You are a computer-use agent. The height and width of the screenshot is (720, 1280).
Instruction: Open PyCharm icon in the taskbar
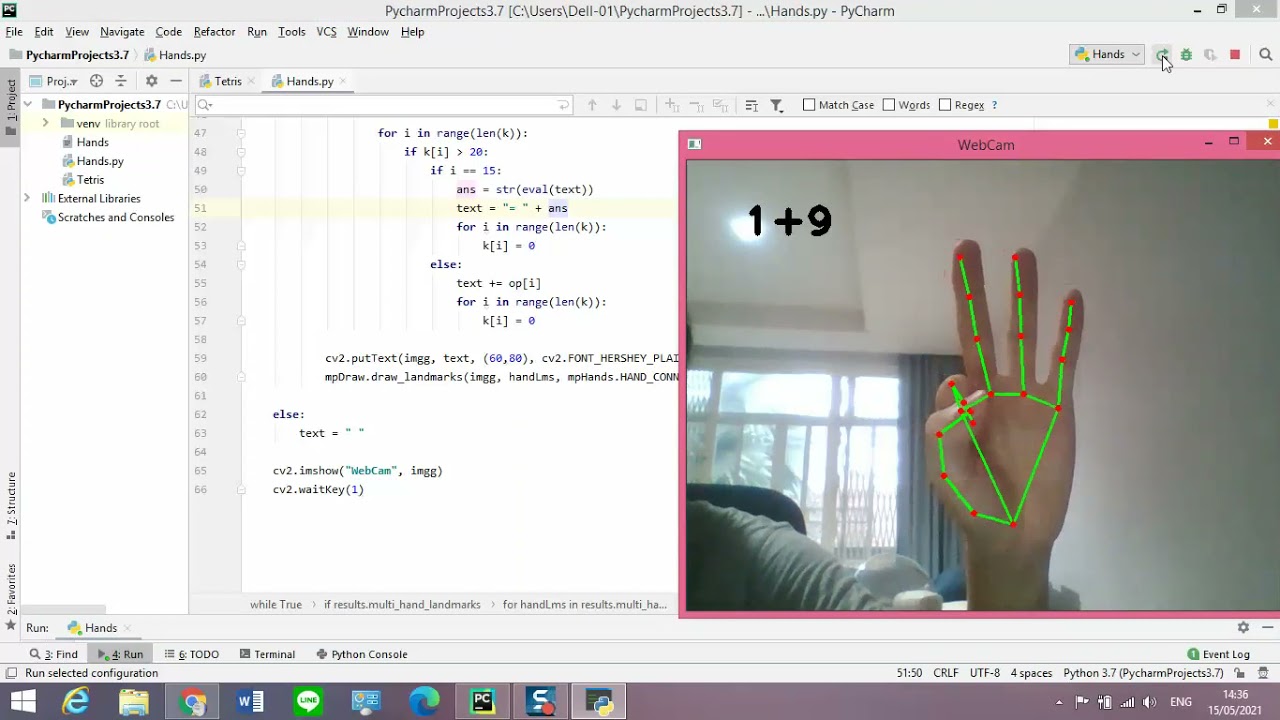coord(483,702)
